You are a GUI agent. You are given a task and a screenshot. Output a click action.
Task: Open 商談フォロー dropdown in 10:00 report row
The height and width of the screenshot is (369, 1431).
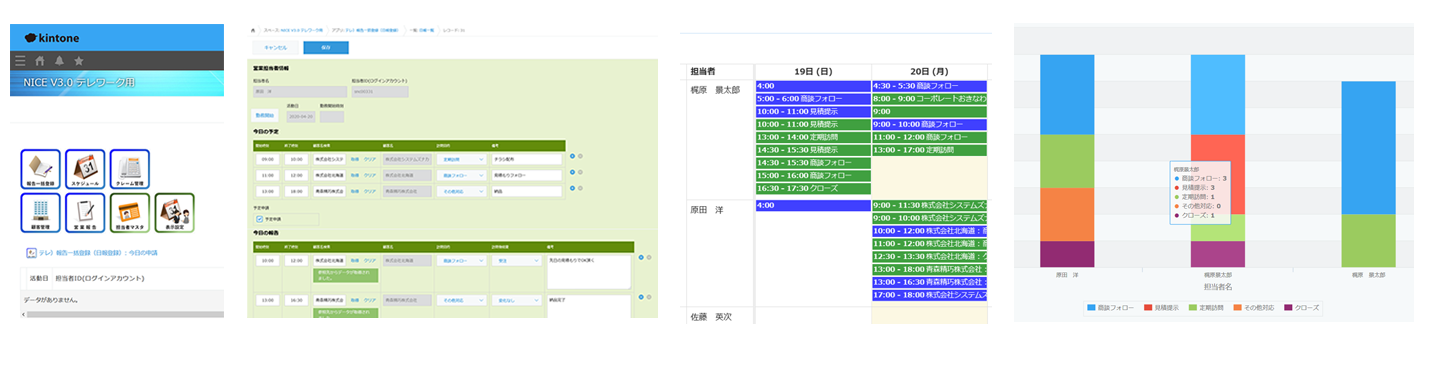point(462,261)
